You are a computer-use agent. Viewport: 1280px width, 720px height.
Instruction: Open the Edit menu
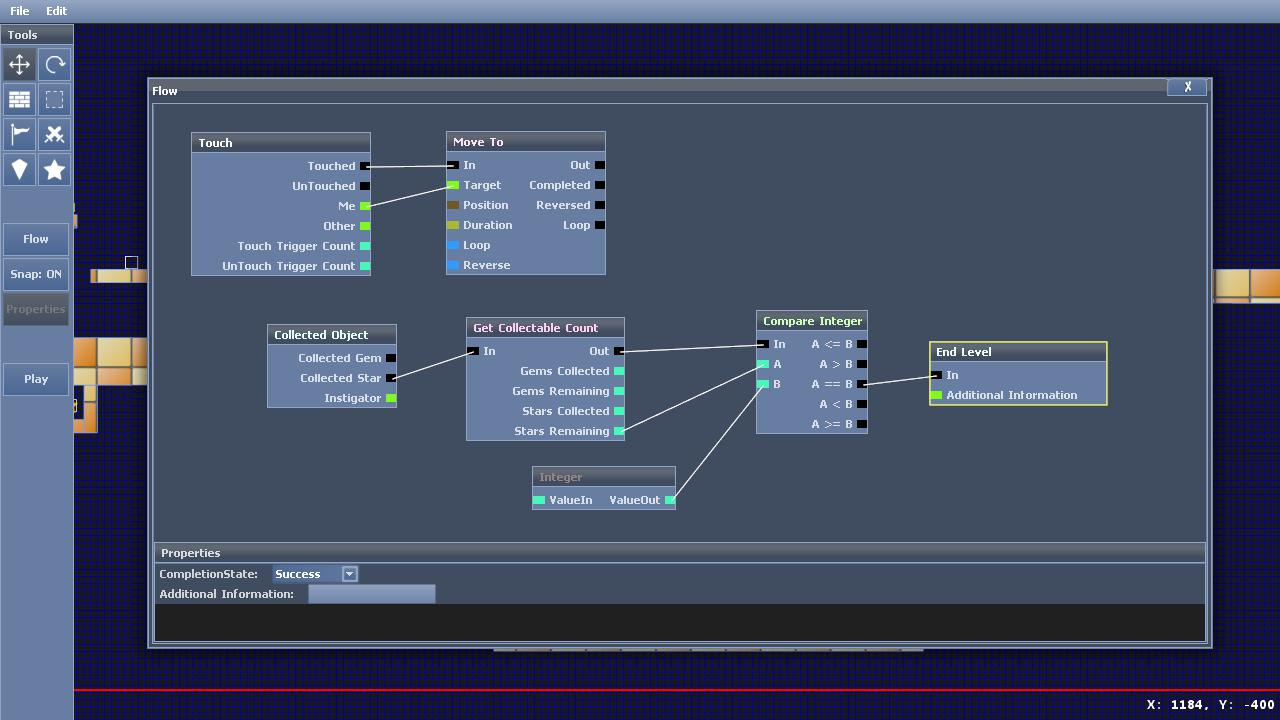point(57,11)
